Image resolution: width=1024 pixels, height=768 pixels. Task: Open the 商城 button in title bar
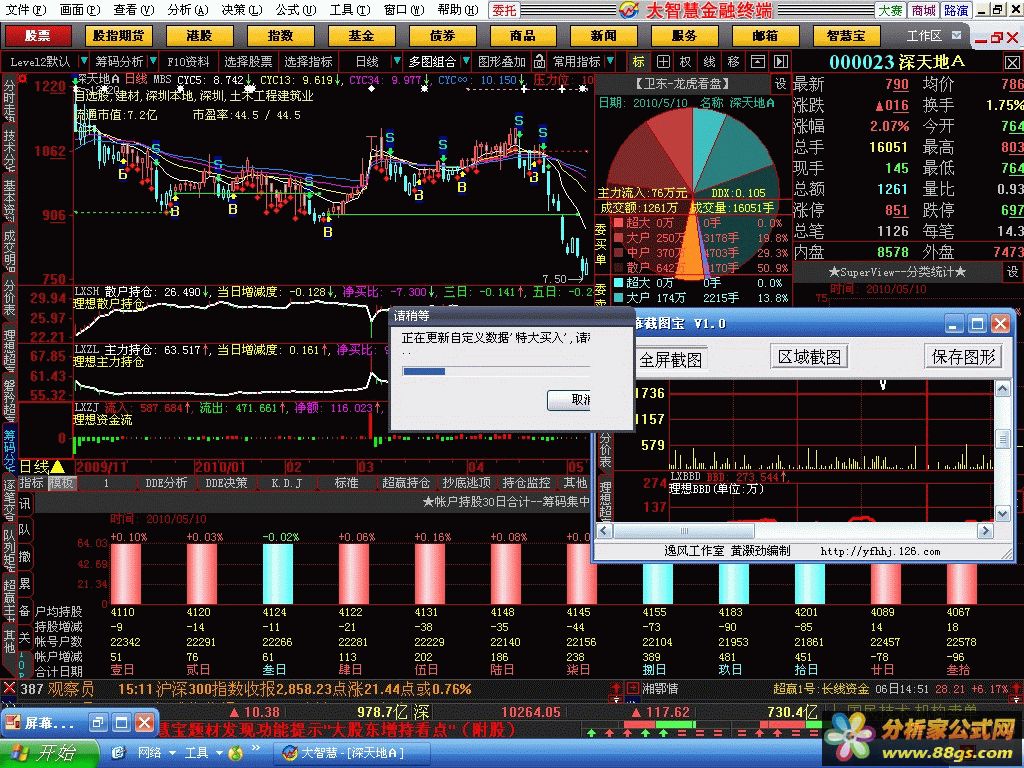point(923,10)
